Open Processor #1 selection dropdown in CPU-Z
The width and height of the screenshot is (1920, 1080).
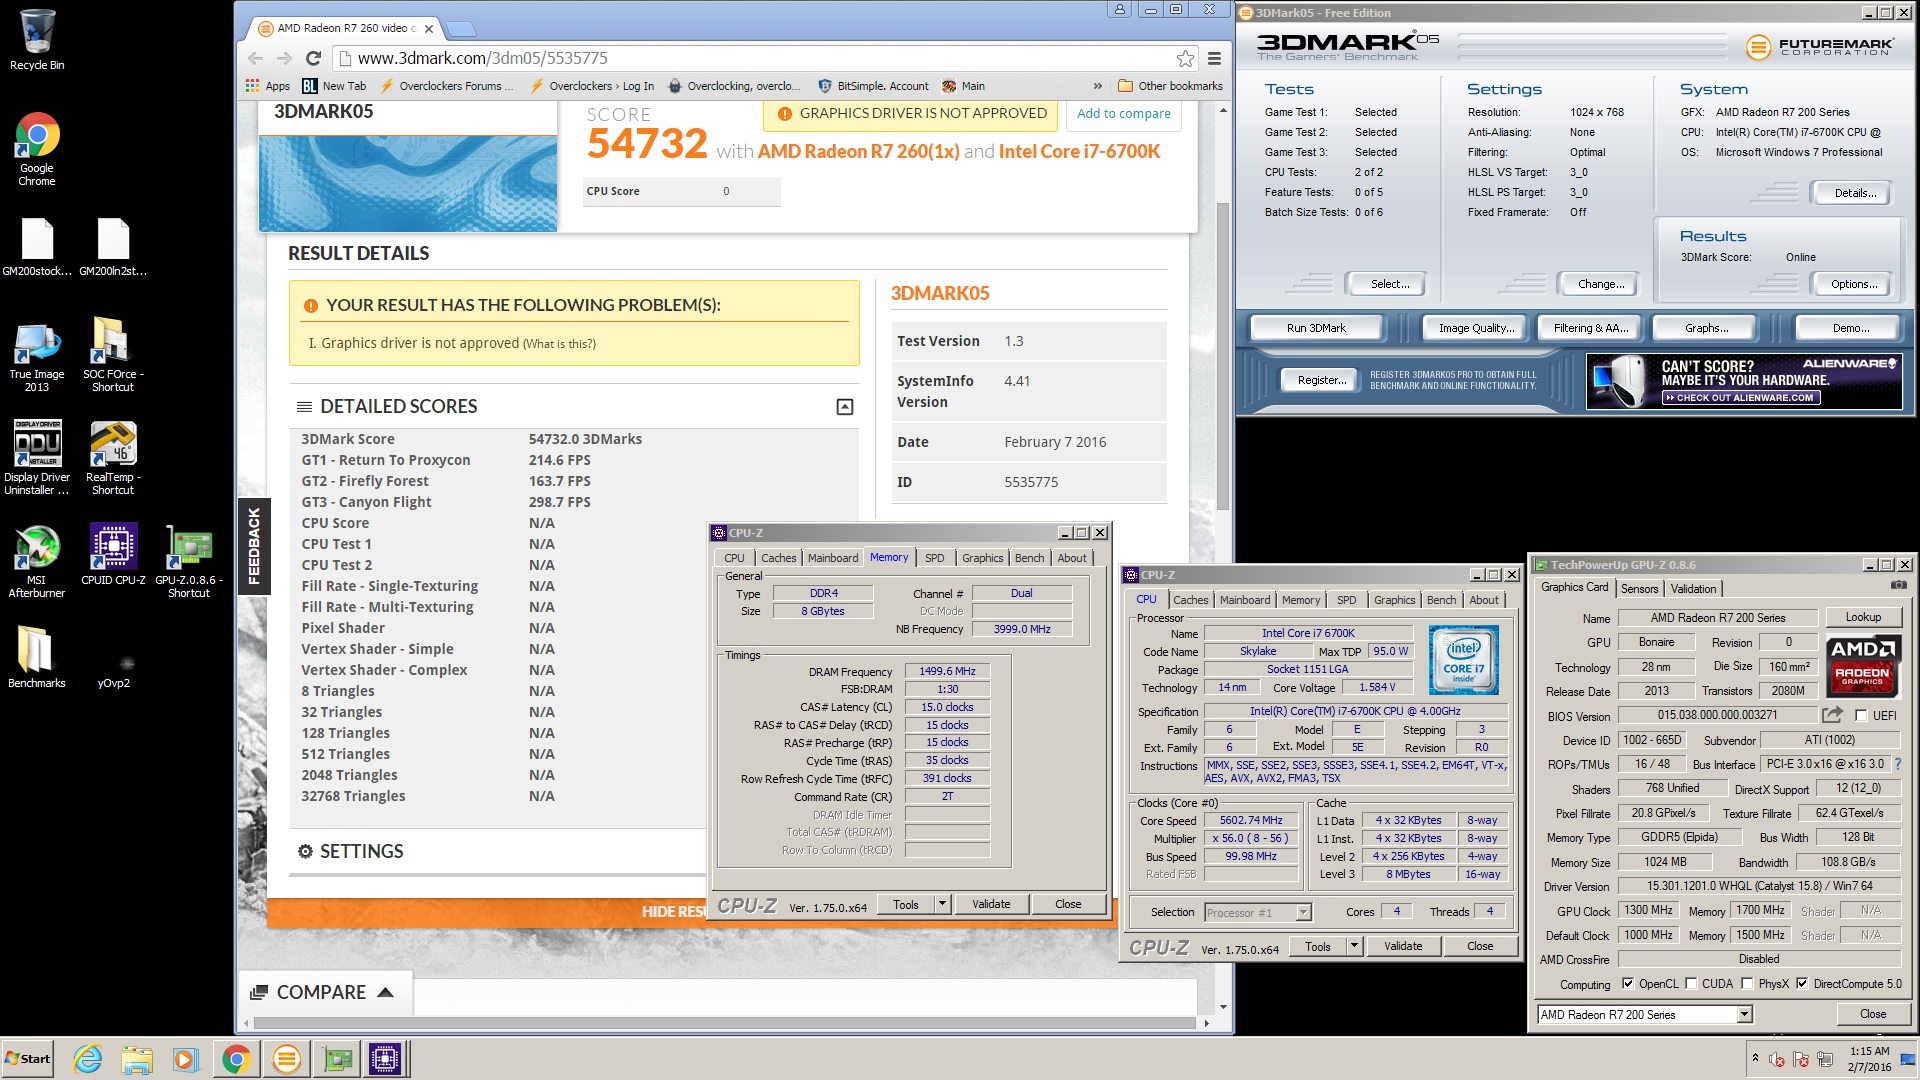pos(1303,912)
